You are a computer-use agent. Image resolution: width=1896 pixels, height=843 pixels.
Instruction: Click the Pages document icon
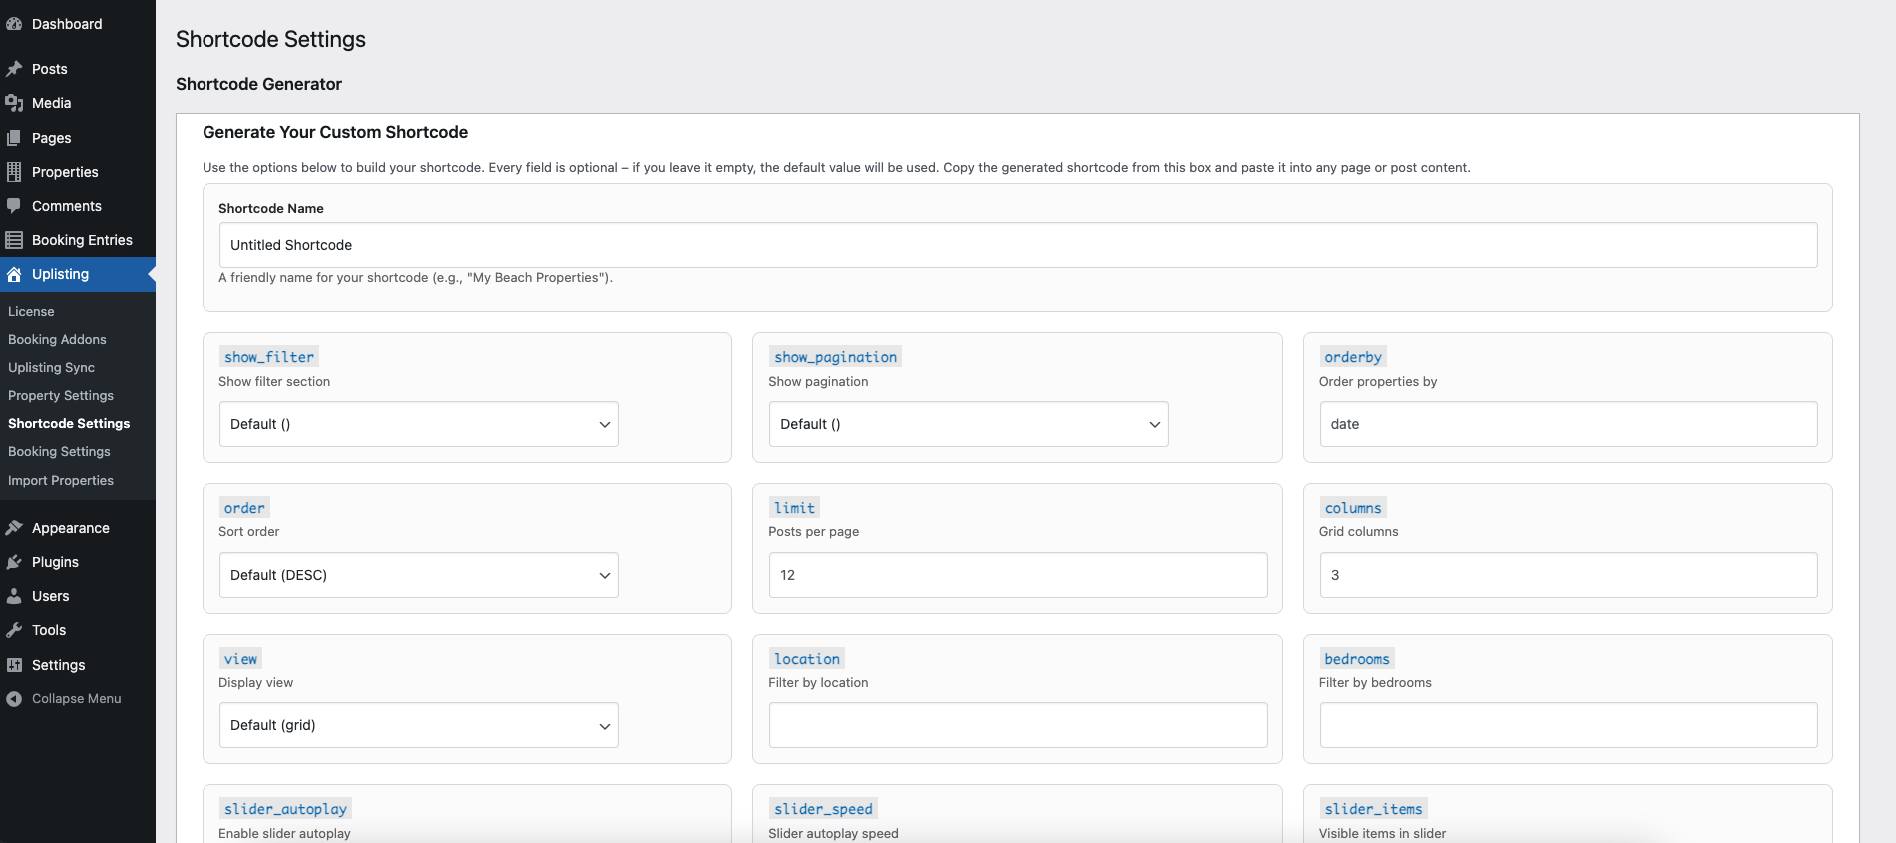(x=14, y=138)
